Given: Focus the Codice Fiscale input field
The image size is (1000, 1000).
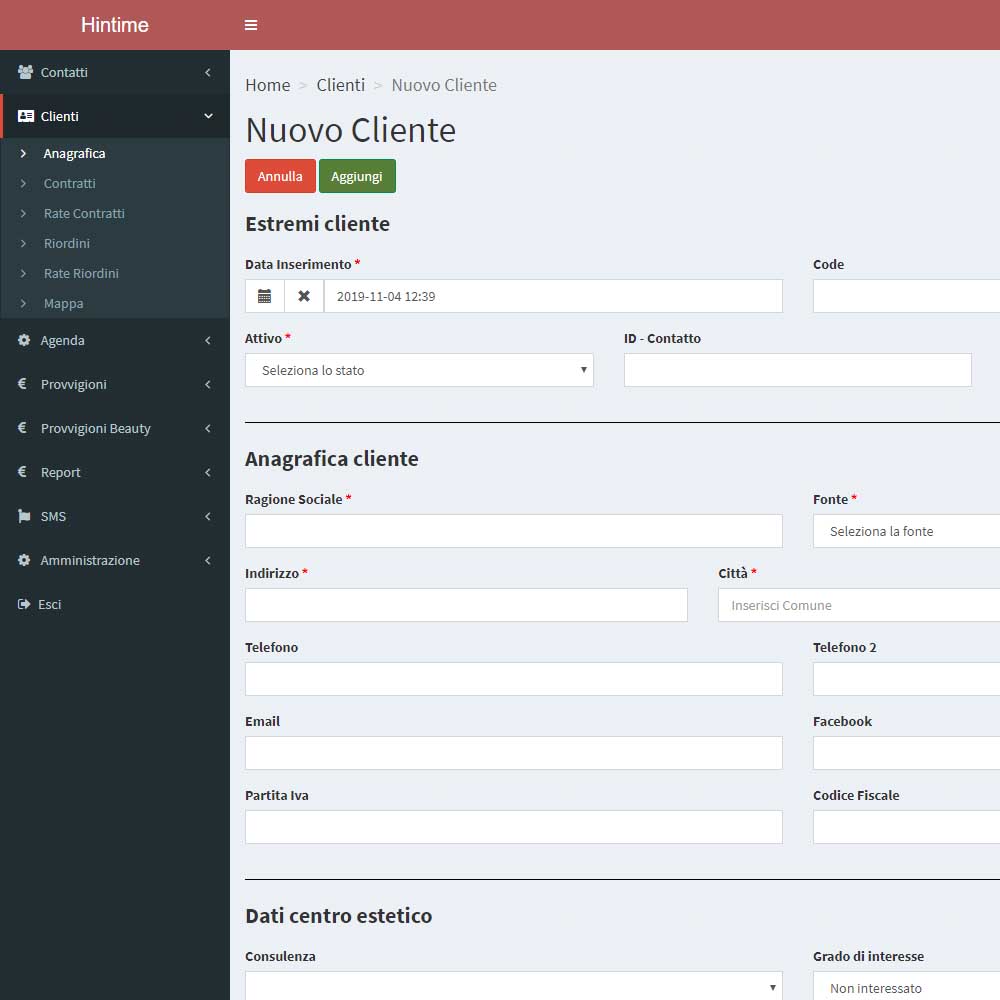Looking at the screenshot, I should click(906, 827).
